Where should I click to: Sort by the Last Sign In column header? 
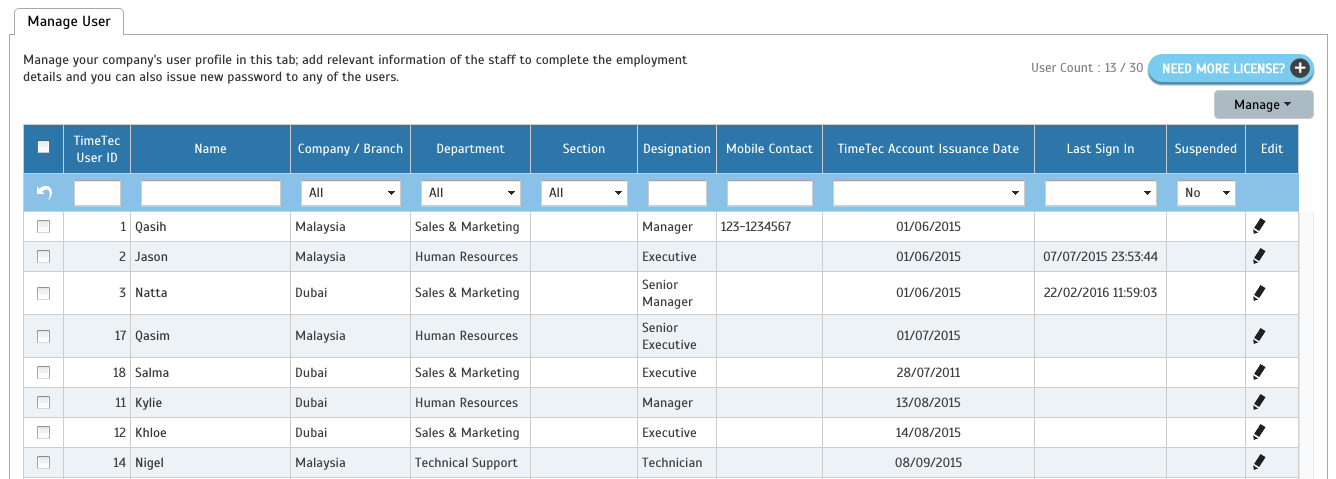1100,149
